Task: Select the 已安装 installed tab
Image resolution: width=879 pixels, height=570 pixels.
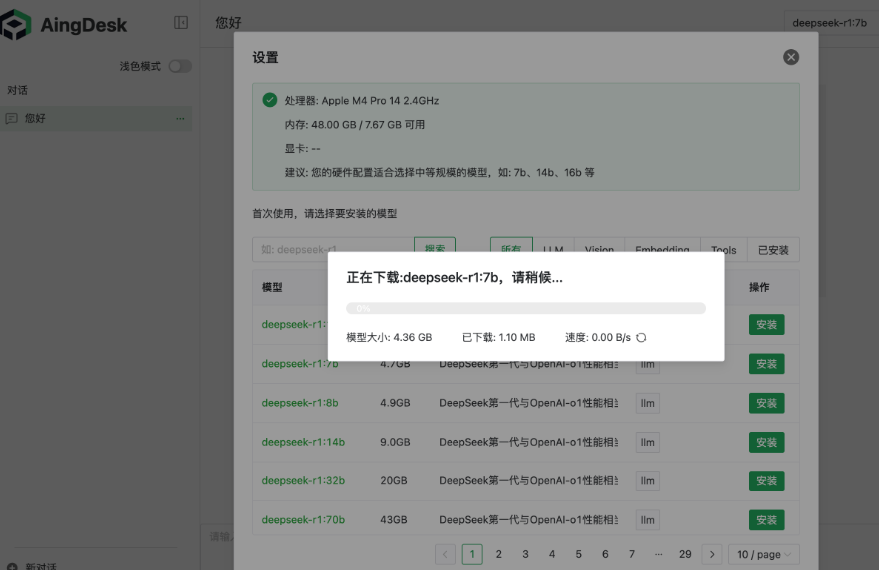Action: [773, 250]
